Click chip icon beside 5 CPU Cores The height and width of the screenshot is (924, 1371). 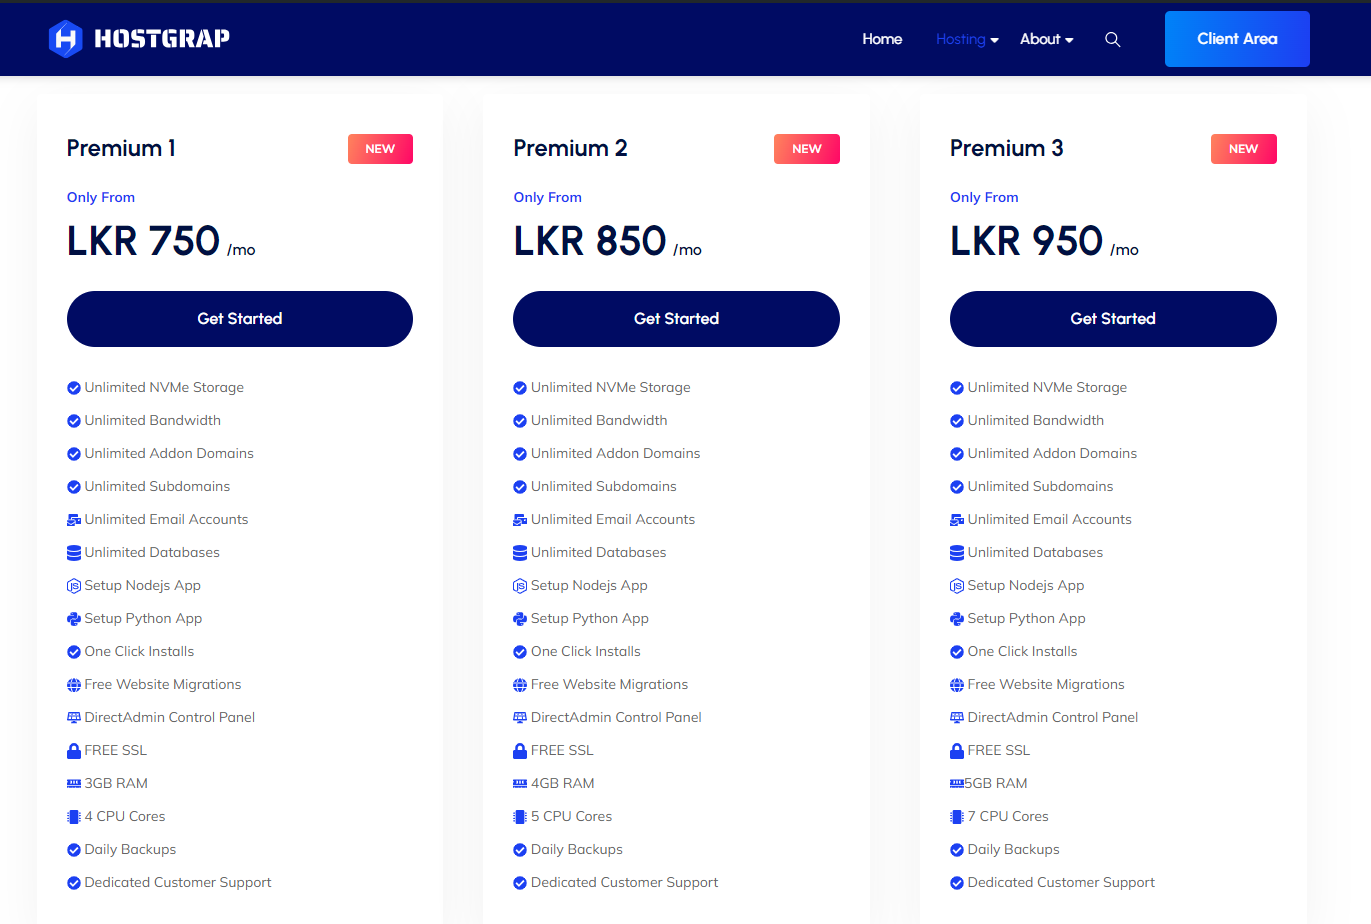[x=520, y=817]
